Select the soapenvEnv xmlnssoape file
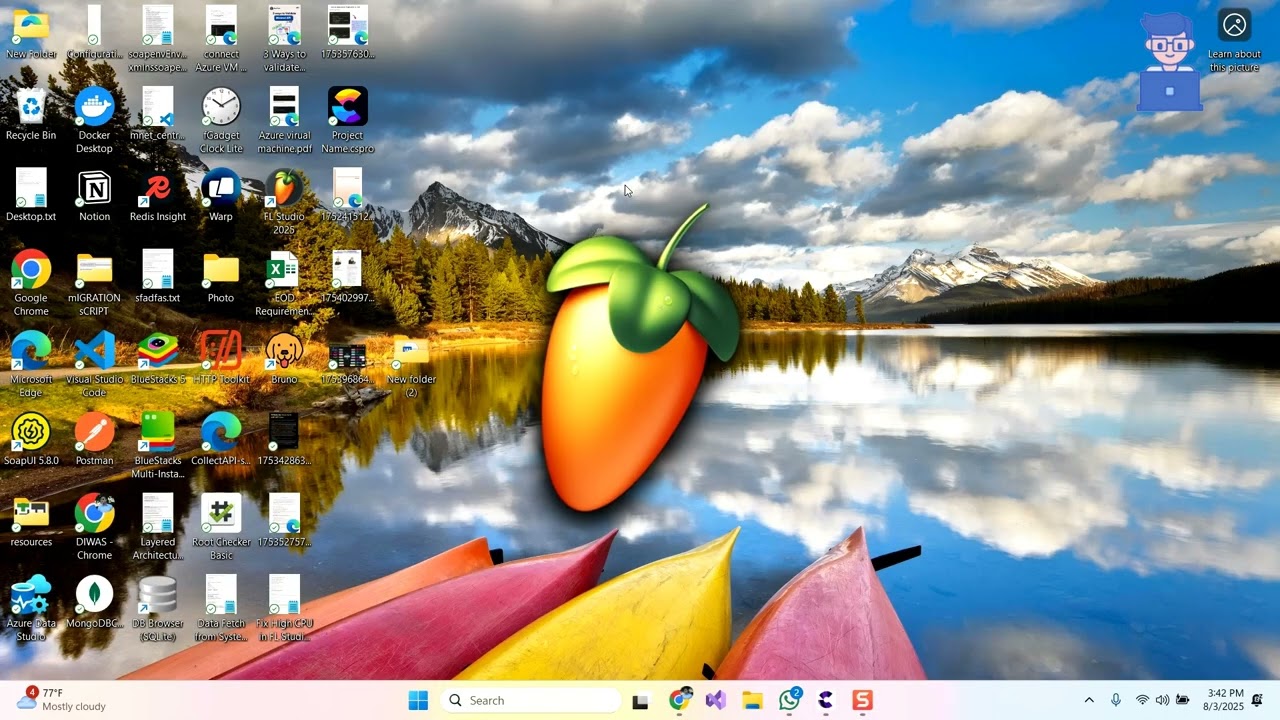1280x720 pixels. (x=158, y=25)
